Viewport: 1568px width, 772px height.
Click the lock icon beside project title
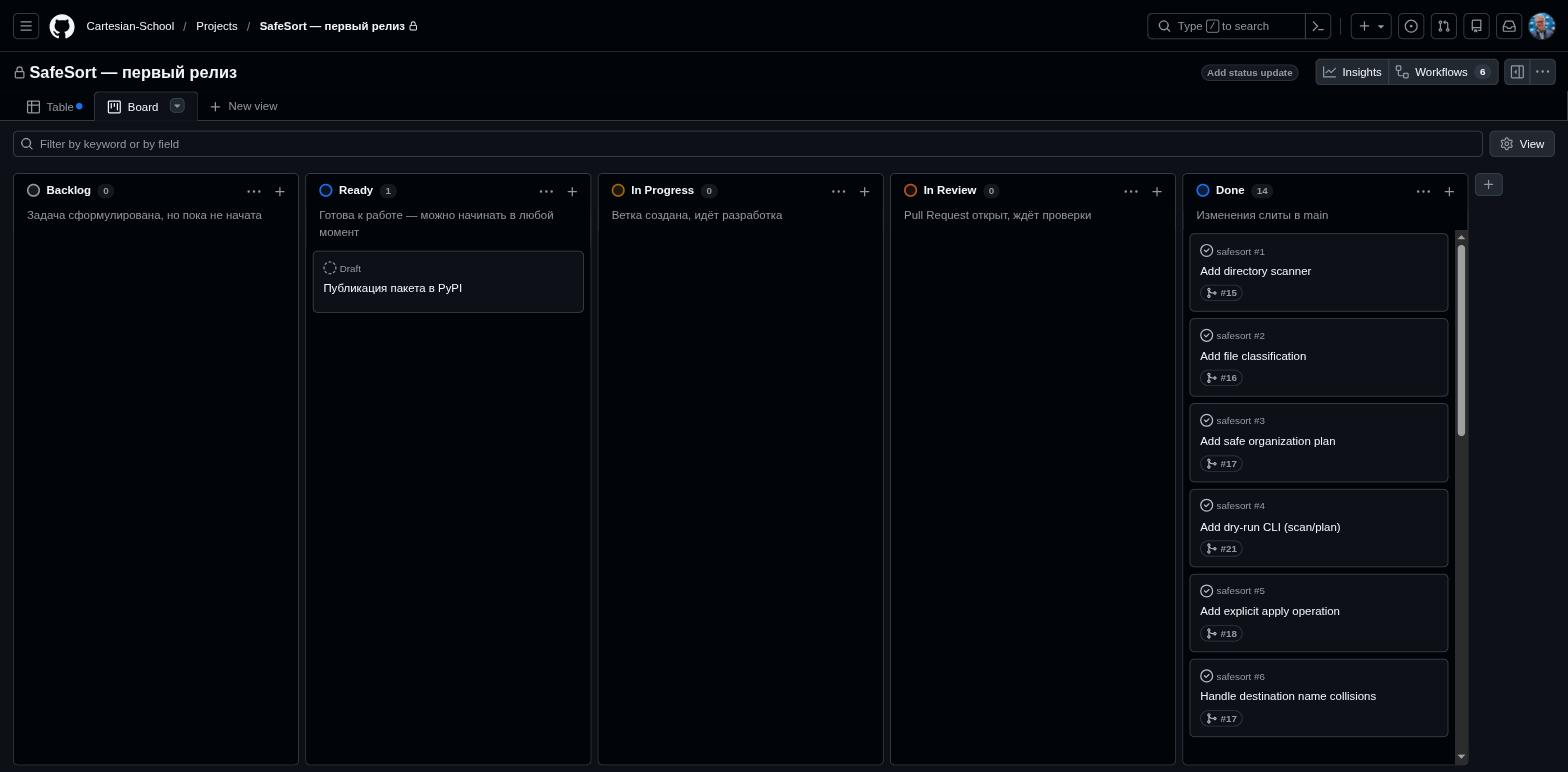click(19, 73)
